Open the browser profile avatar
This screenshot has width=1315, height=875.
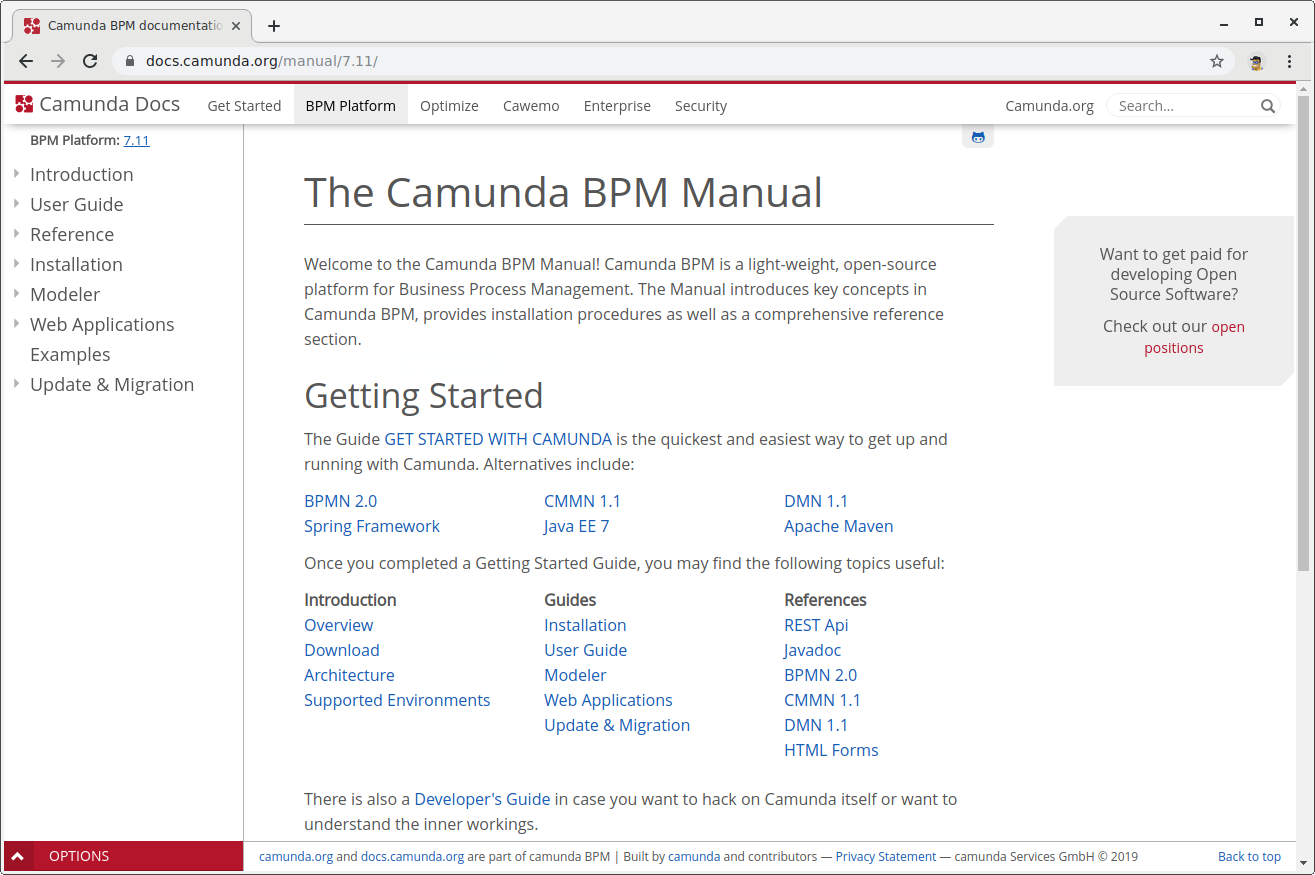(1256, 61)
